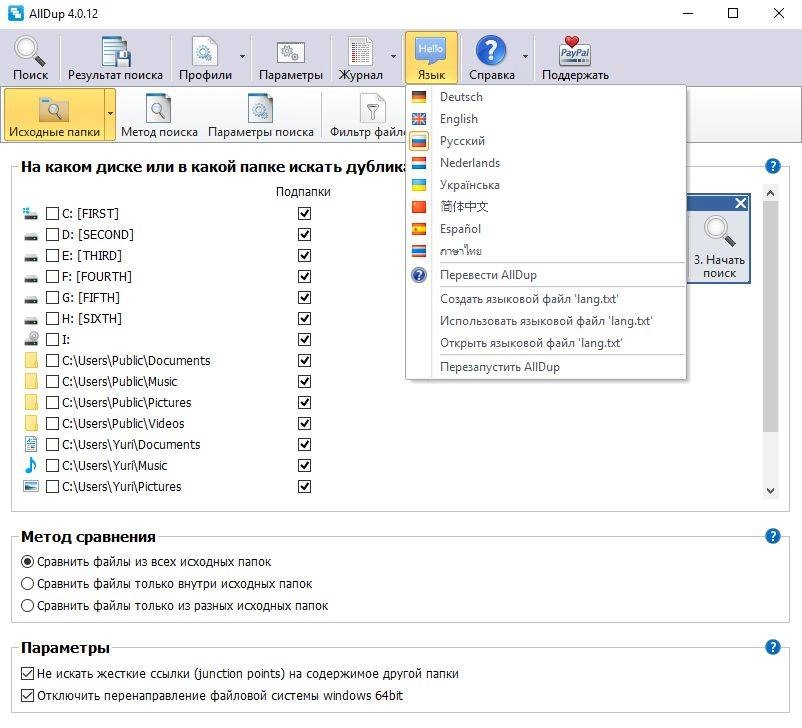
Task: Click the C:\Users\Yuri\Pictures path text
Action: pyautogui.click(x=122, y=486)
